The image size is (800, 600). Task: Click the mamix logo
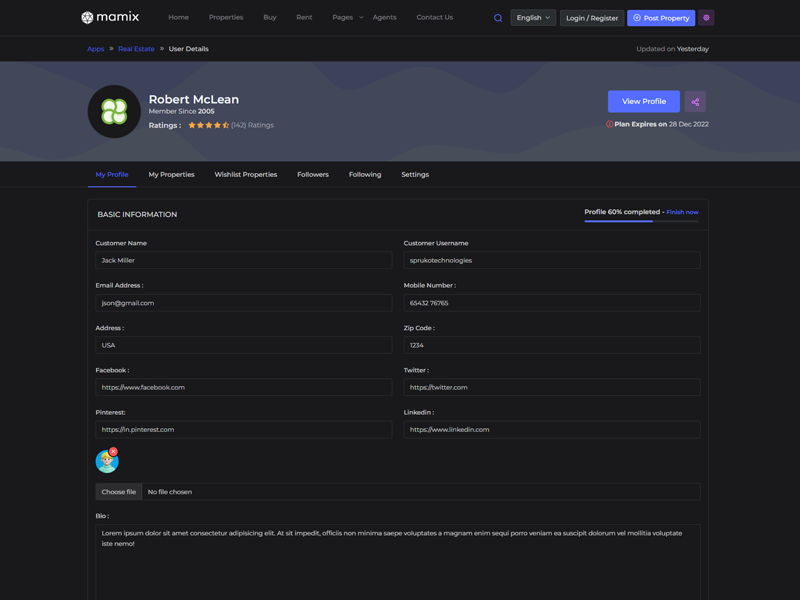[x=110, y=17]
